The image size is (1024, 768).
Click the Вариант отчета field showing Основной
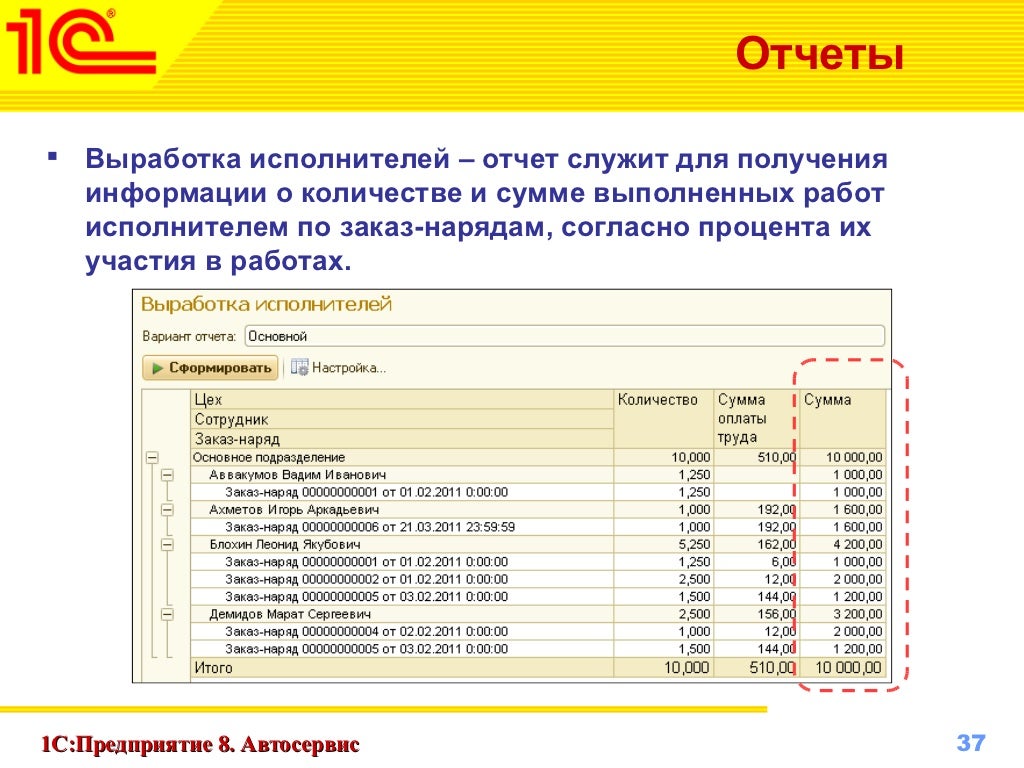point(564,336)
